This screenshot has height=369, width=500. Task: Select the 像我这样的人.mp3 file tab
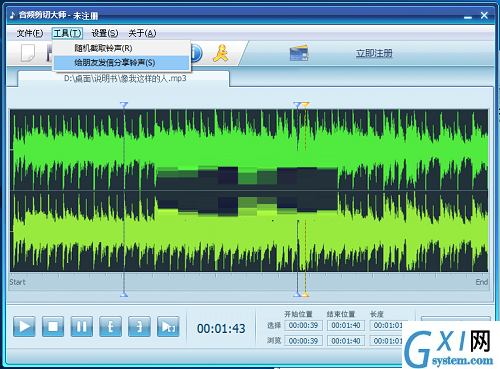(x=124, y=79)
